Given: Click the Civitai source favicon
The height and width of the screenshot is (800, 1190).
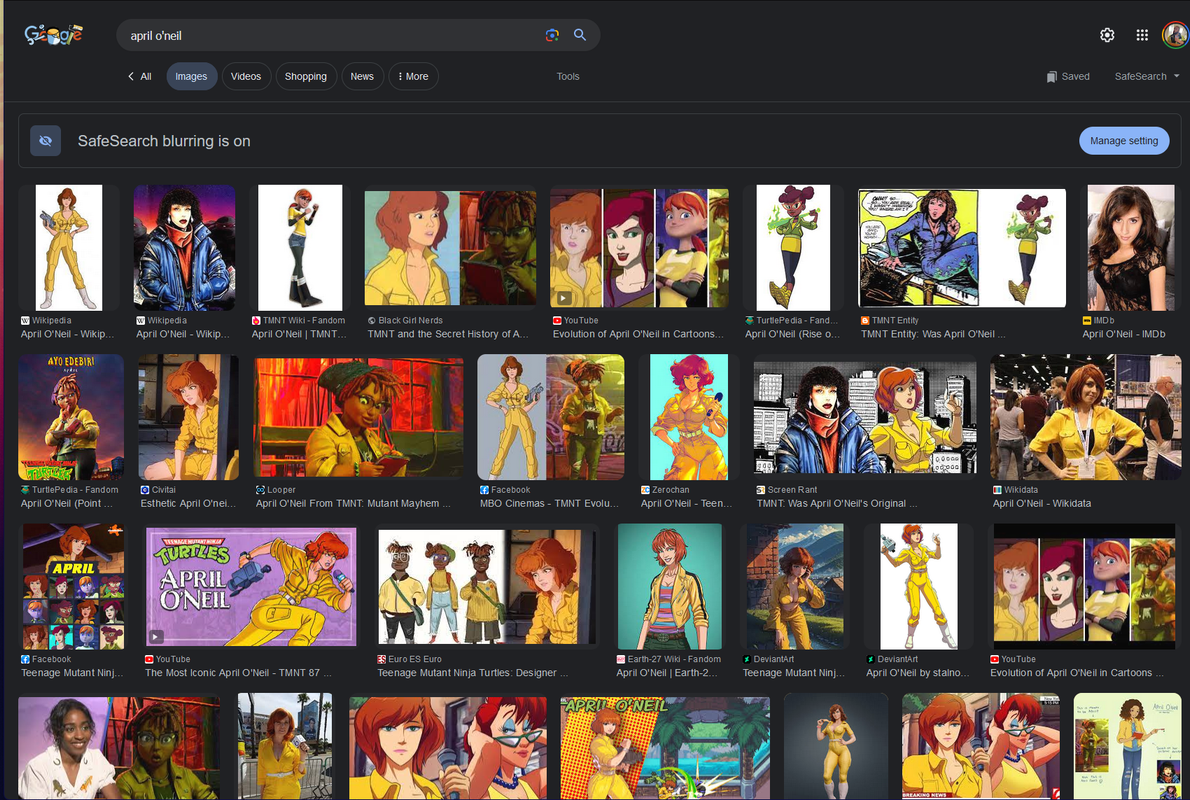Looking at the screenshot, I should (145, 490).
